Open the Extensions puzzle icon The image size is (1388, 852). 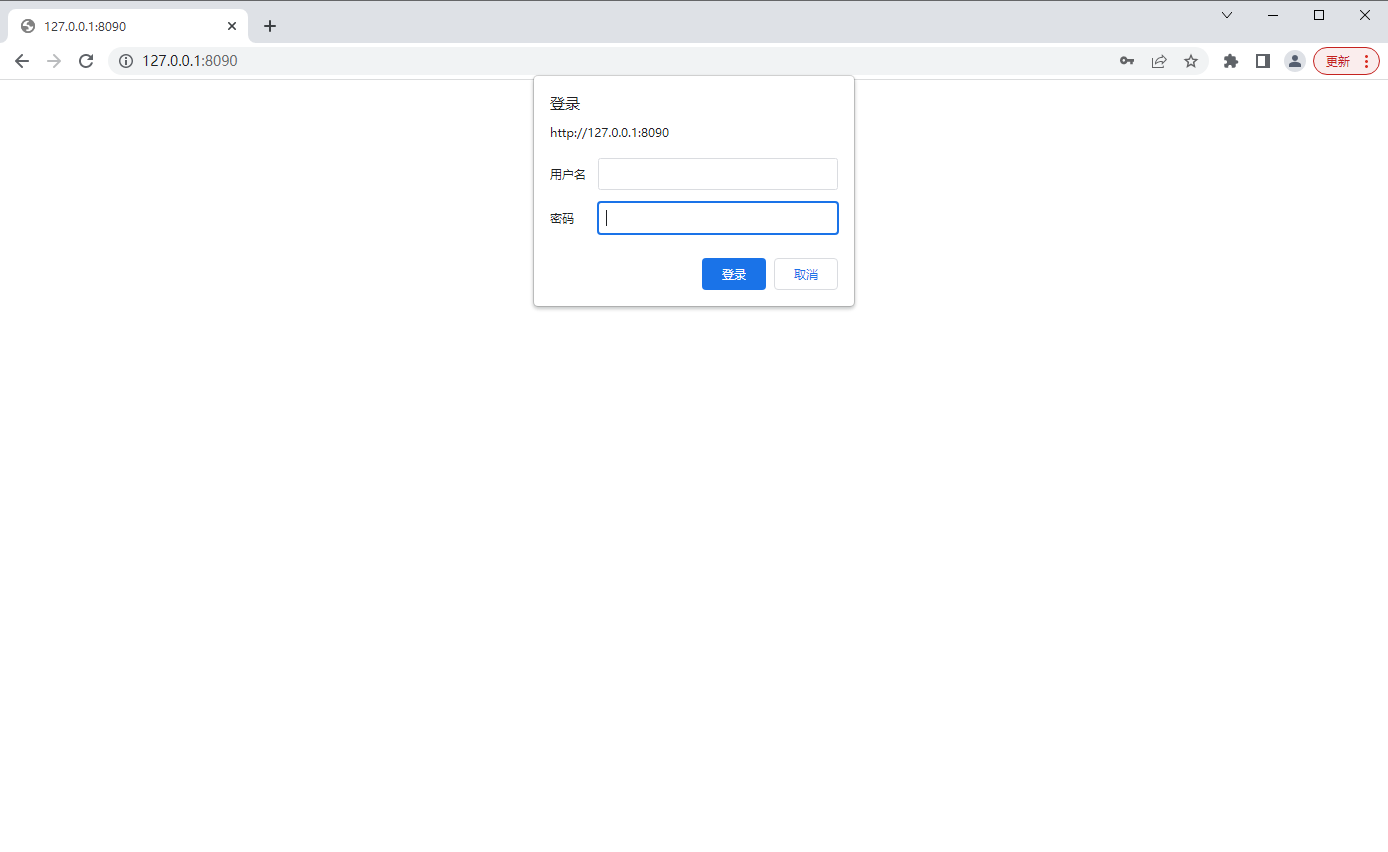click(x=1231, y=61)
